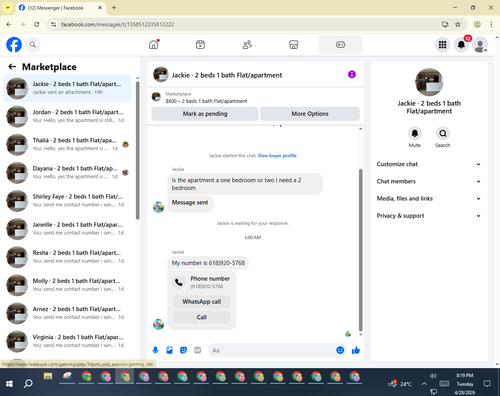Go back from Marketplace chats list

click(x=12, y=67)
